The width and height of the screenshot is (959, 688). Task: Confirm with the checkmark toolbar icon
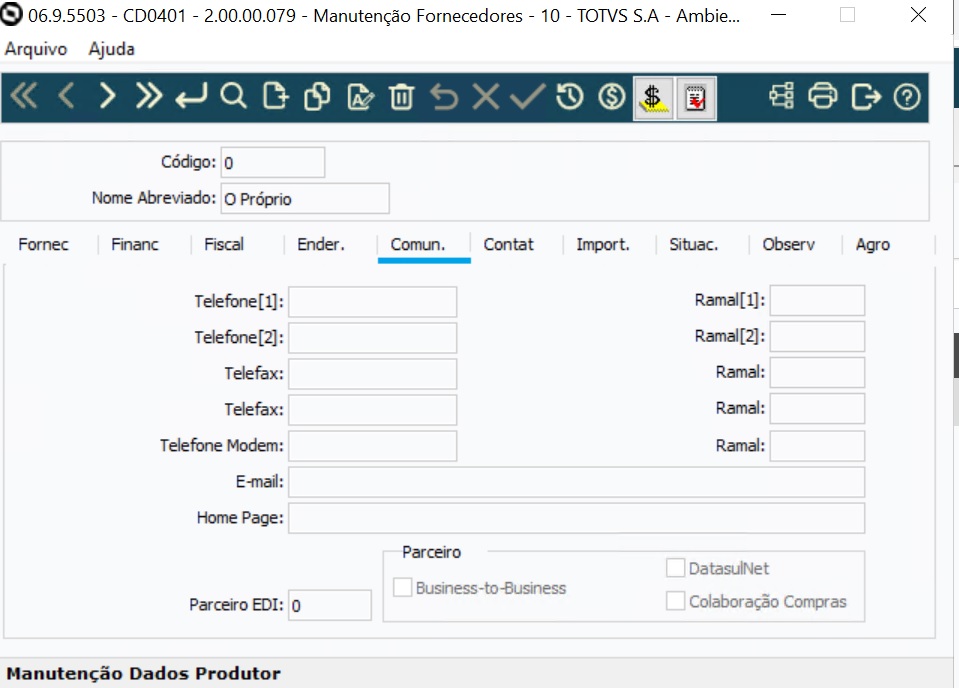pos(527,96)
